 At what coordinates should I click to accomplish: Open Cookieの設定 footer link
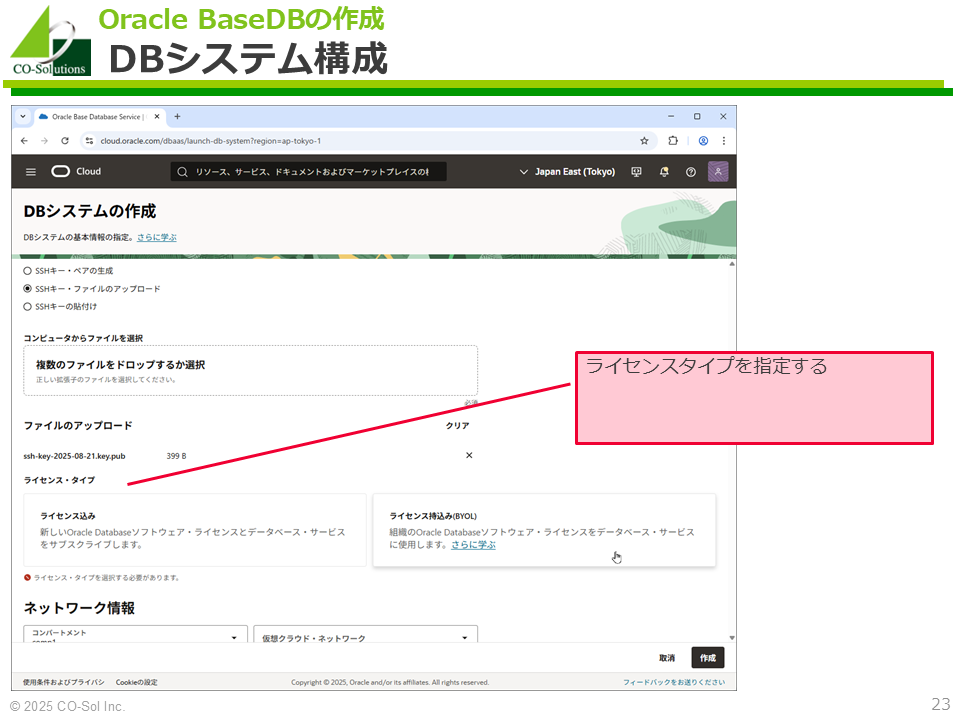tap(137, 682)
